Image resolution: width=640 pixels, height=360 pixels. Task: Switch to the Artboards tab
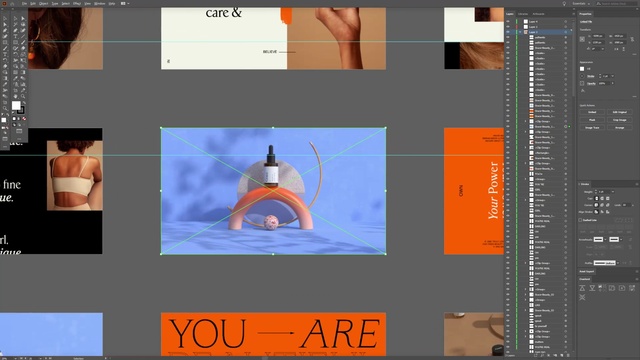[538, 14]
